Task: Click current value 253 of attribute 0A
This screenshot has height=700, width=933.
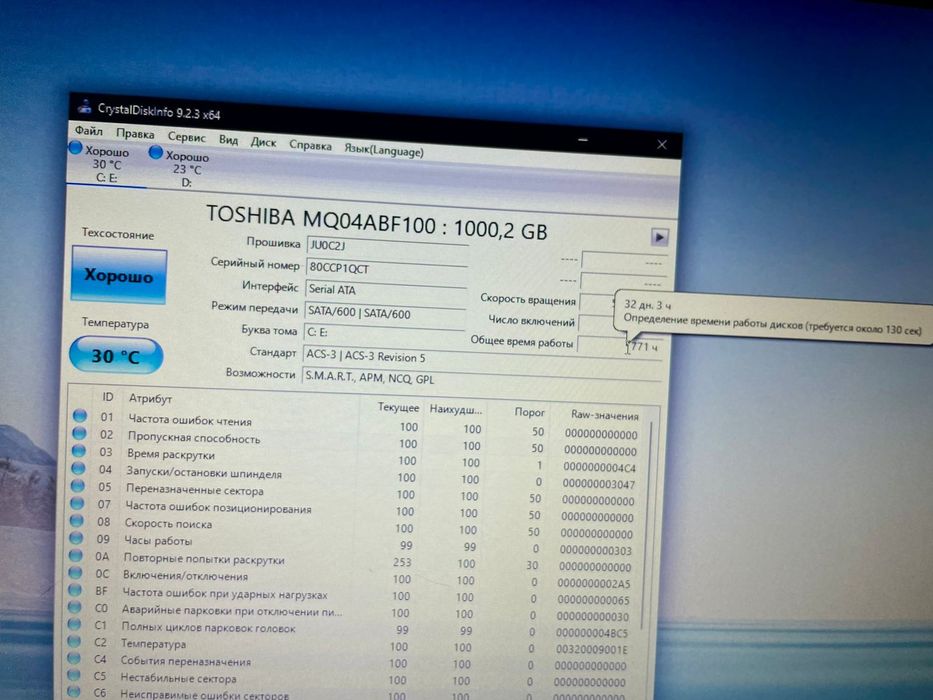Action: point(402,562)
